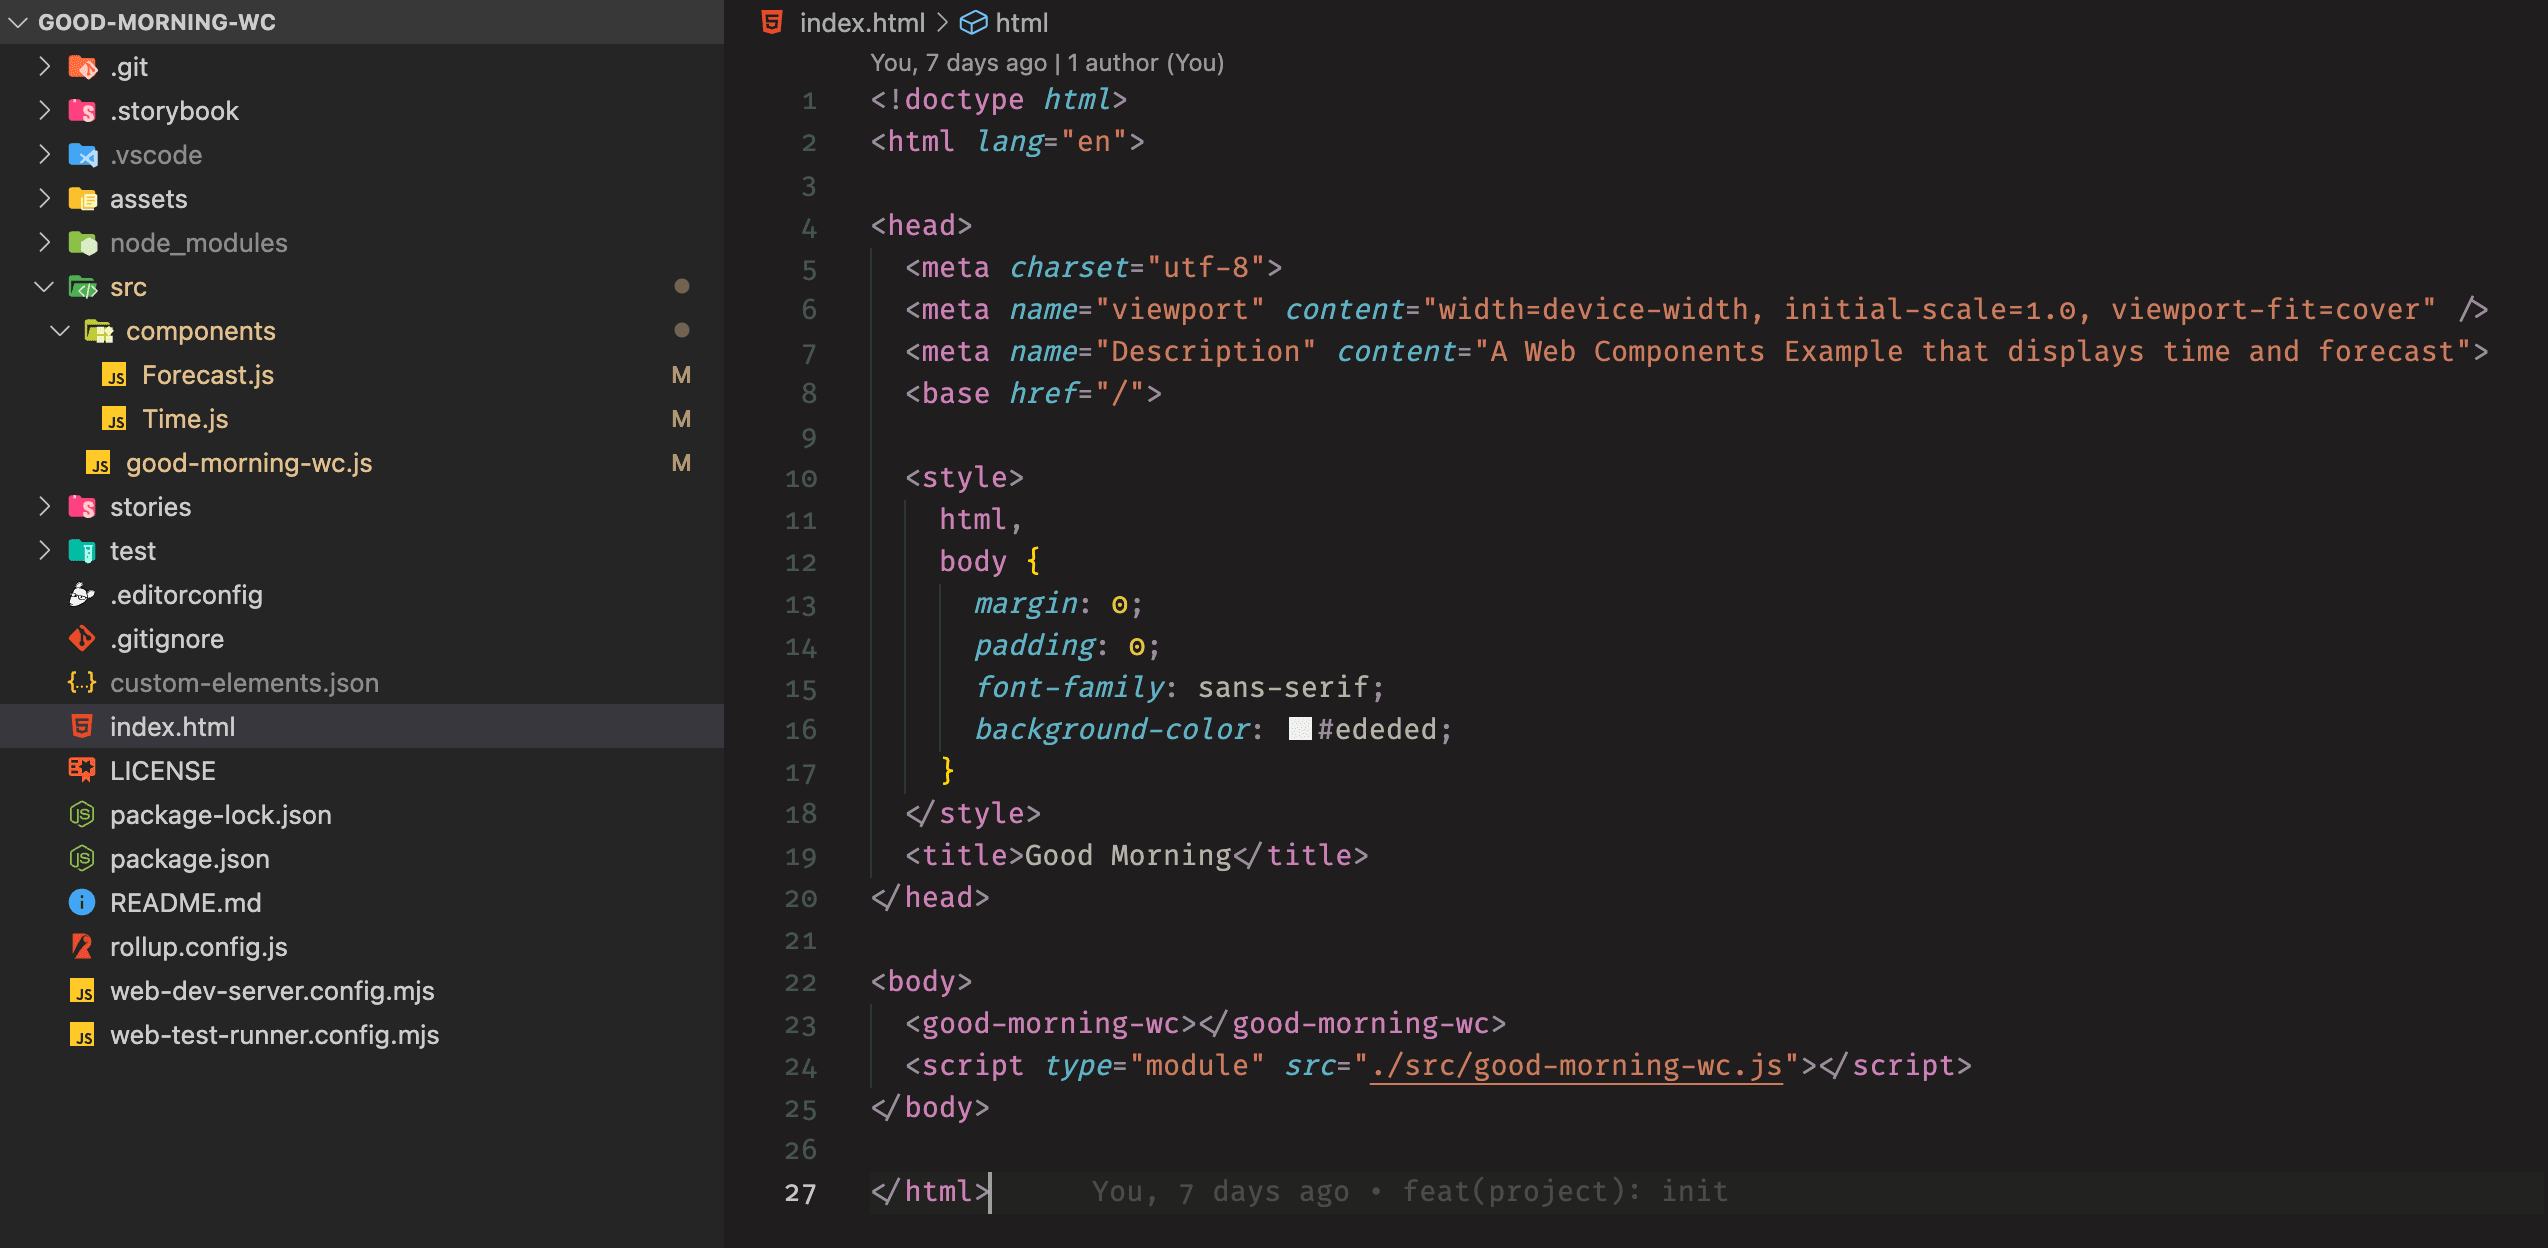Click the modified dot on src folder
Viewport: 2548px width, 1248px height.
[682, 286]
